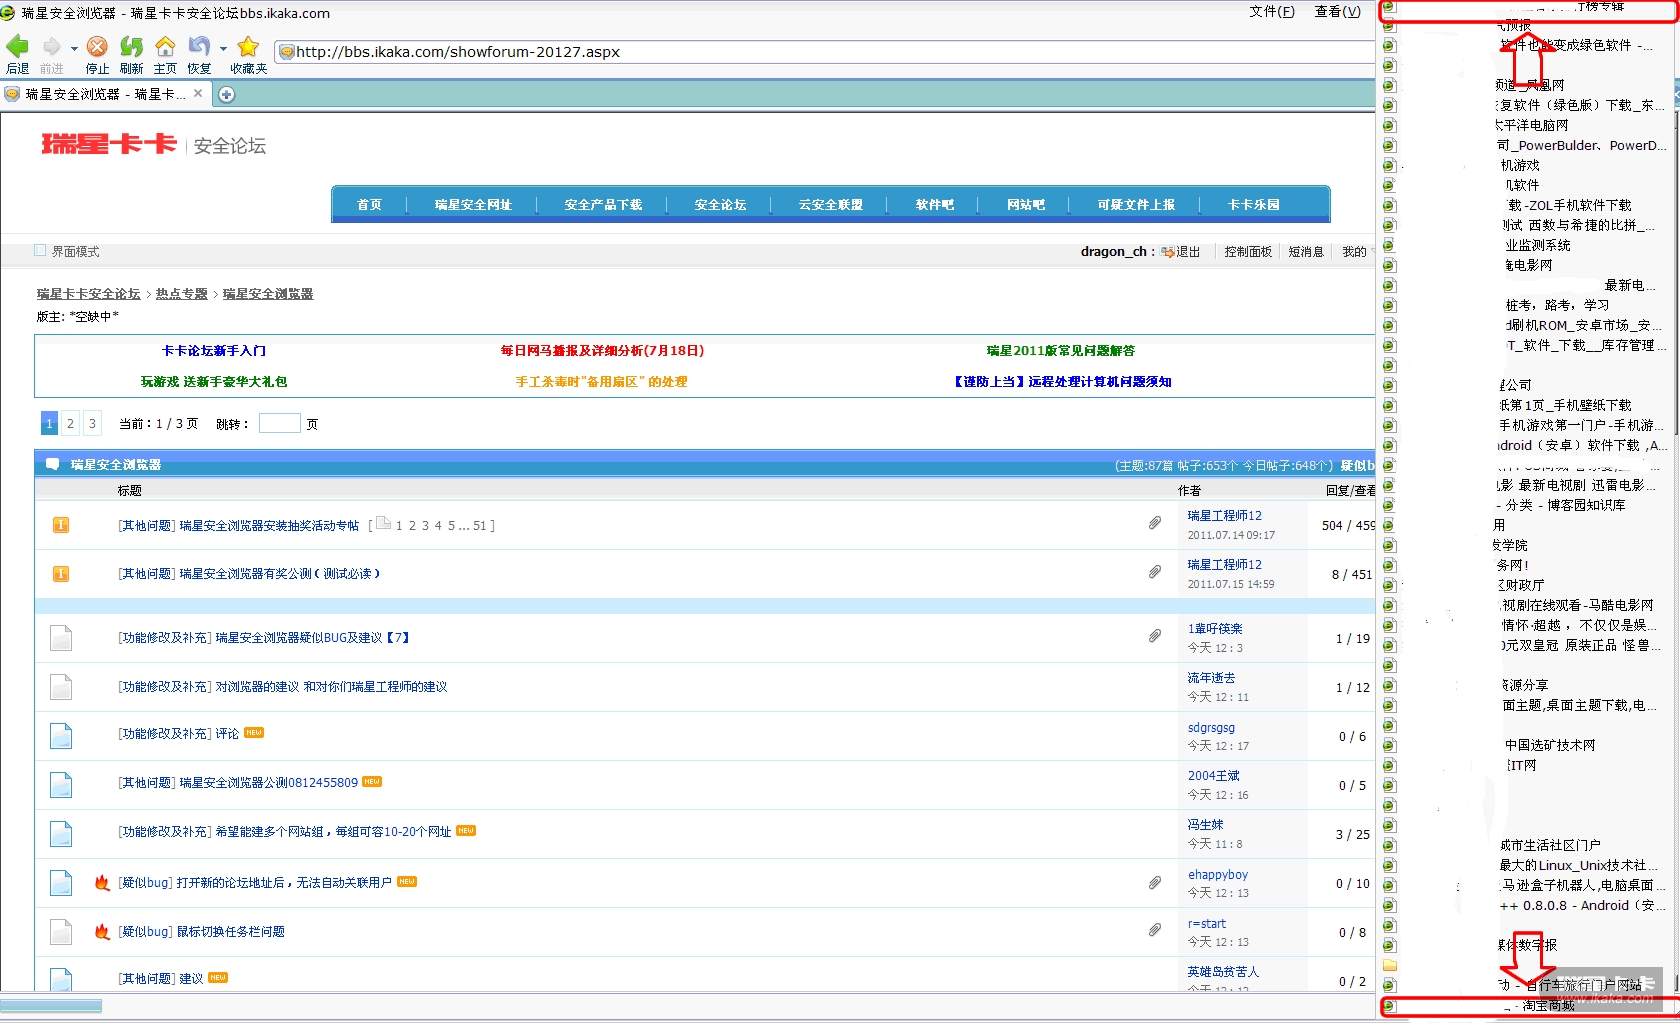Expand the dropdown arrow beside Forward button
Screen dimensions: 1680x1023
coord(74,48)
